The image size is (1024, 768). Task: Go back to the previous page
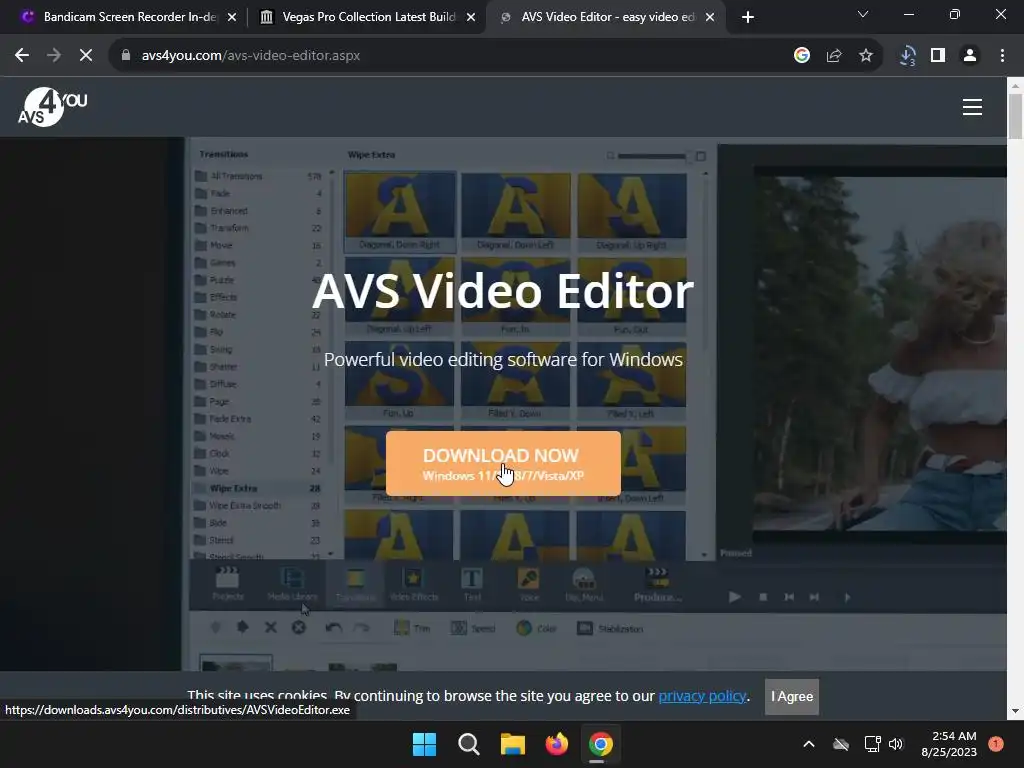(22, 56)
